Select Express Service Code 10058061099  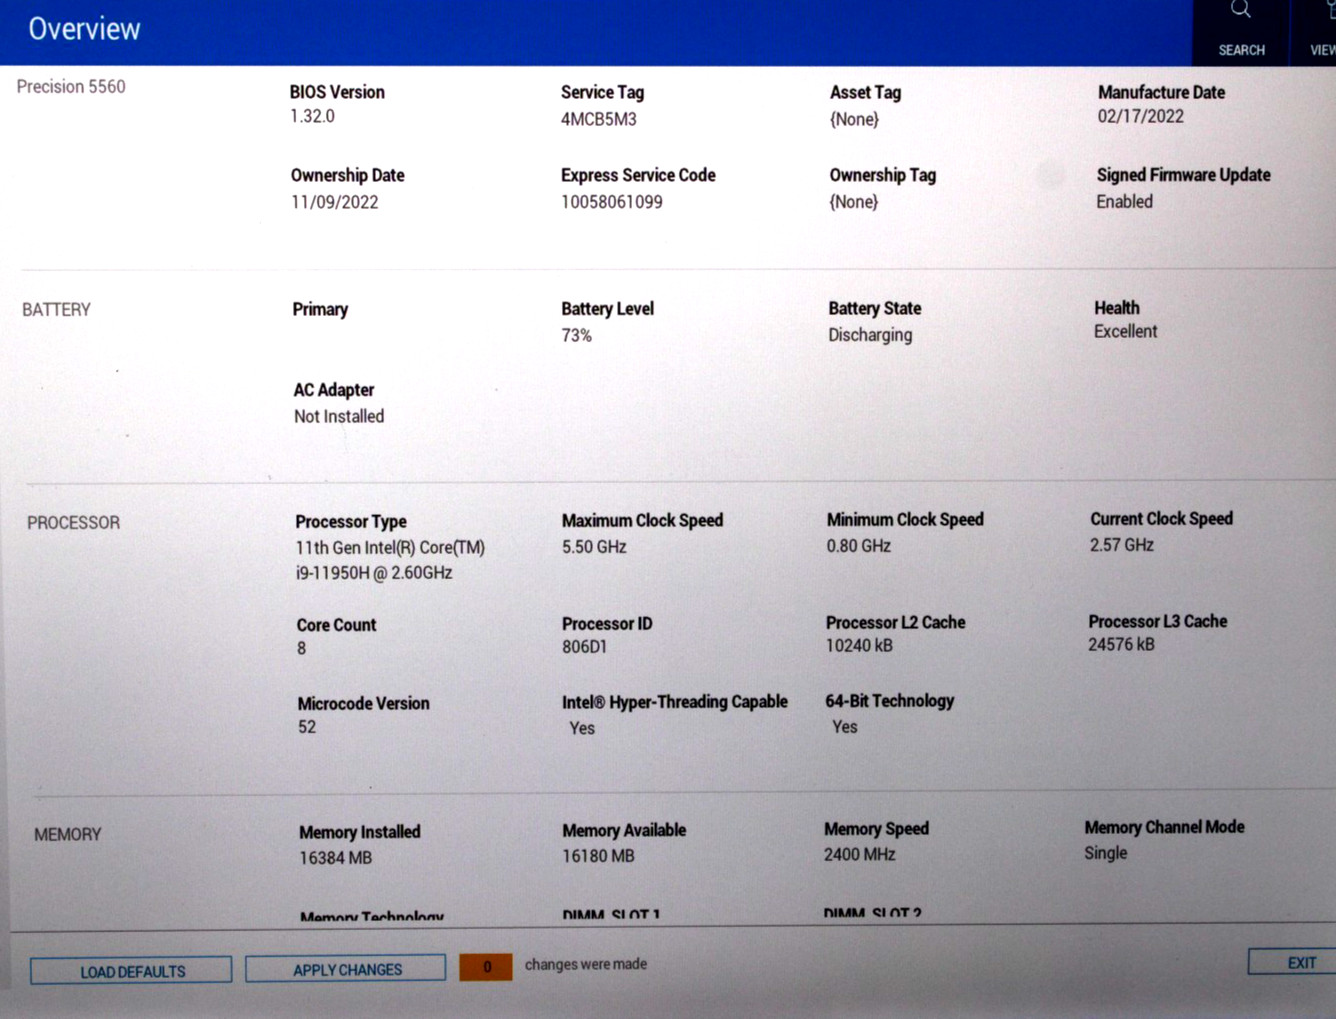coord(611,202)
